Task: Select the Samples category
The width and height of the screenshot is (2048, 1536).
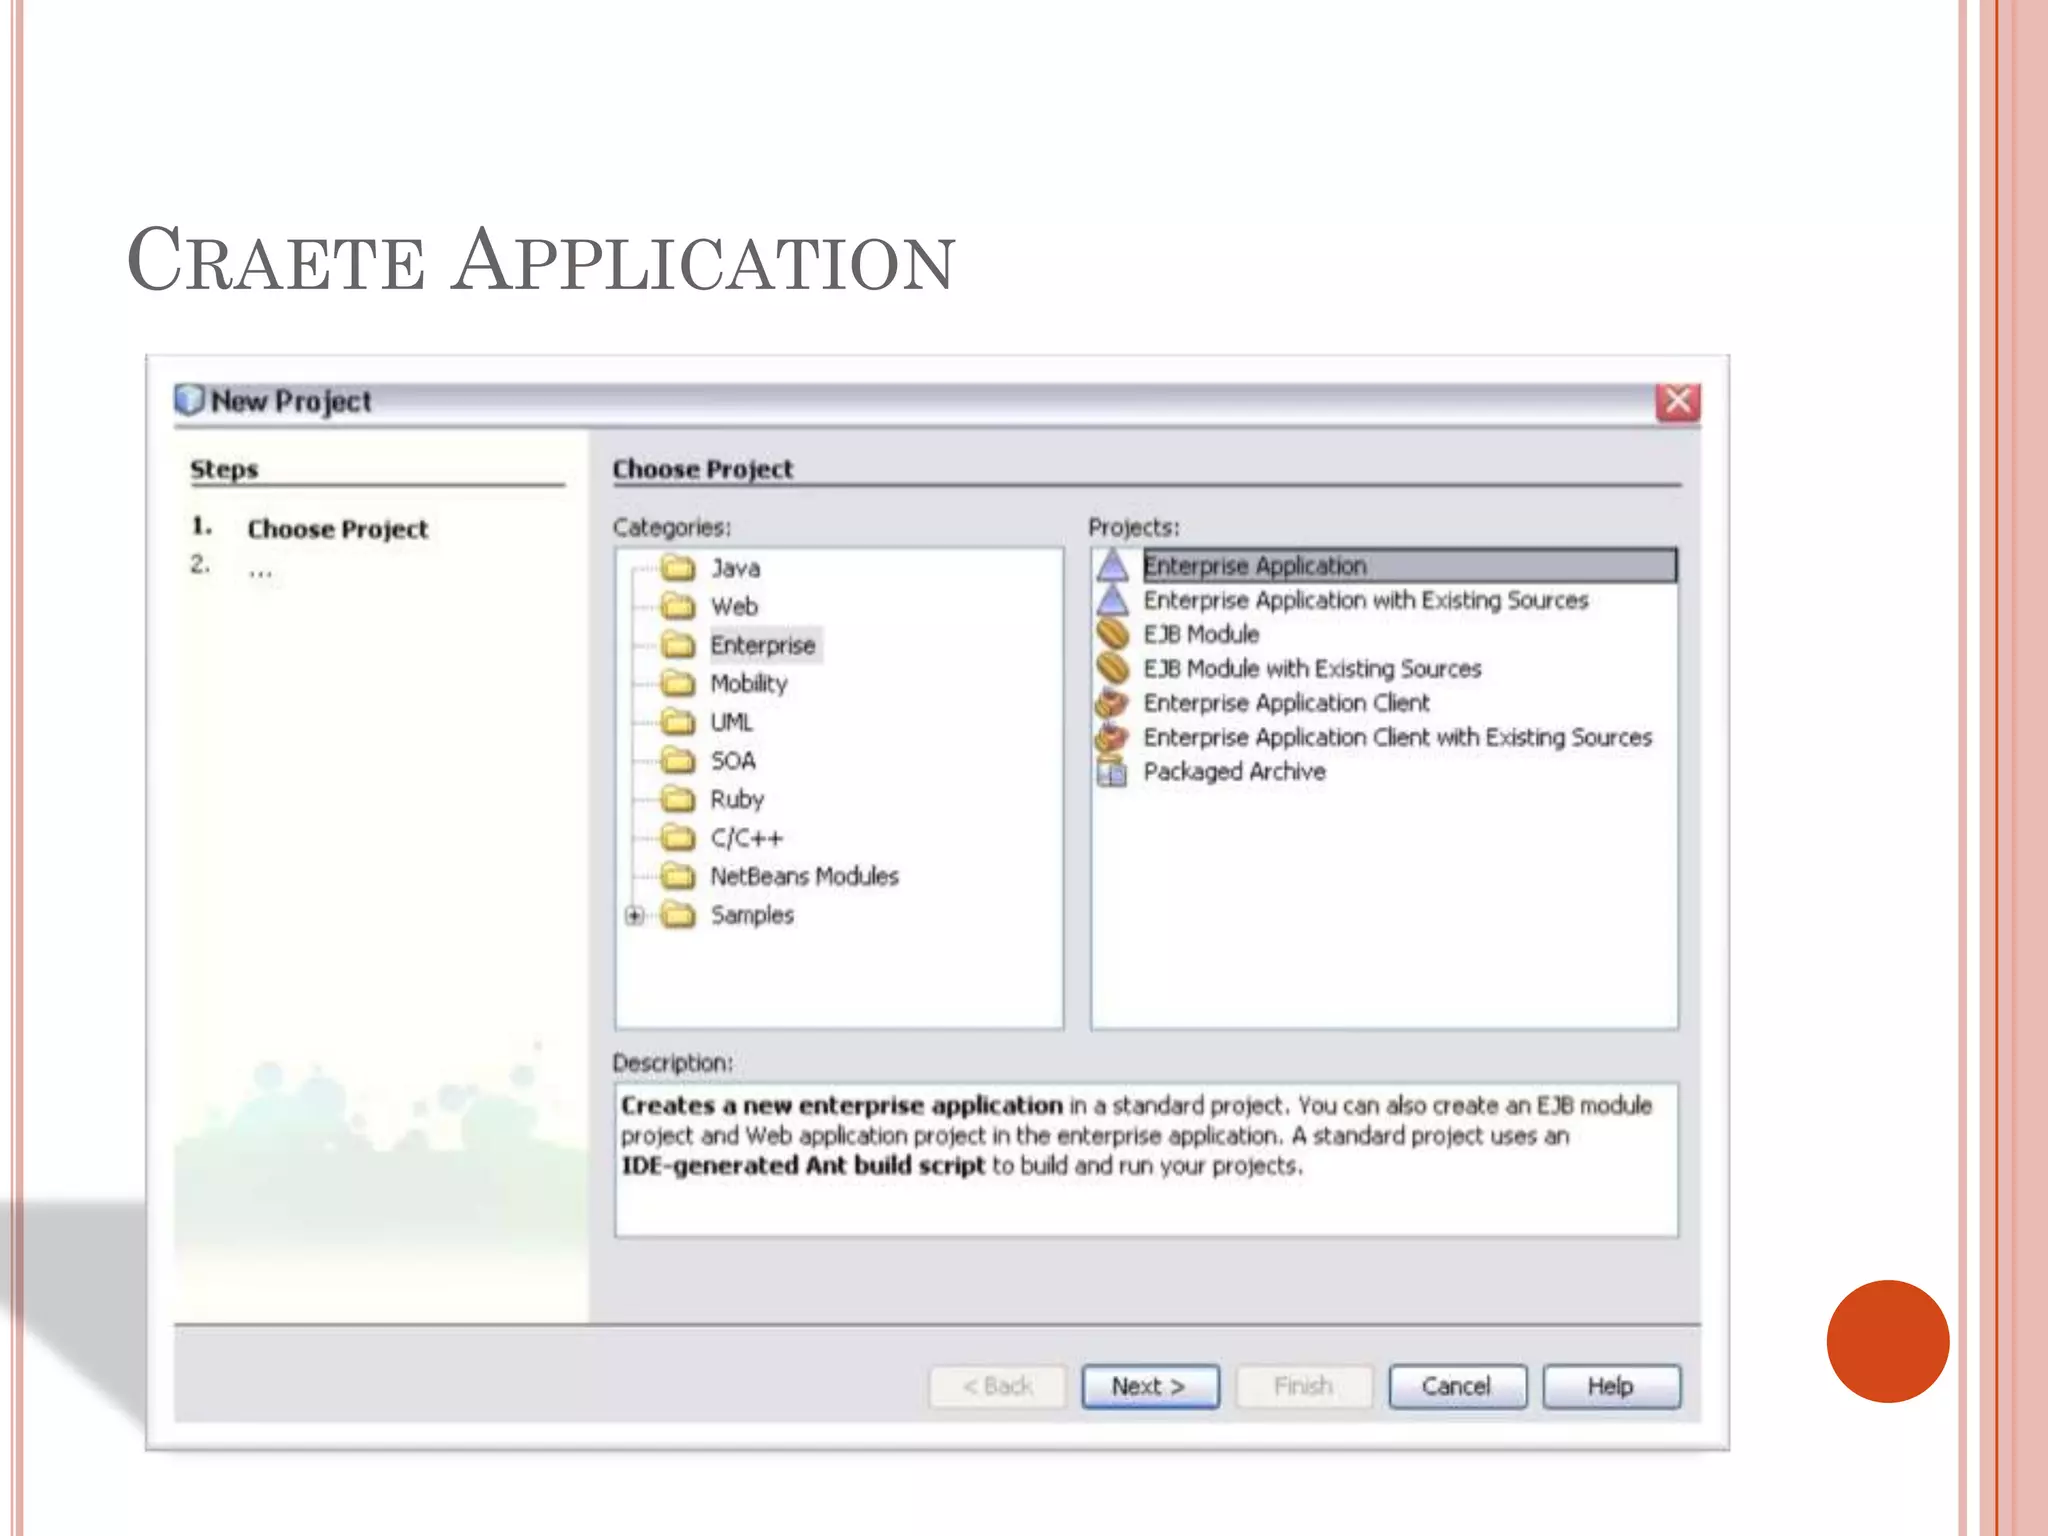Action: click(x=752, y=915)
